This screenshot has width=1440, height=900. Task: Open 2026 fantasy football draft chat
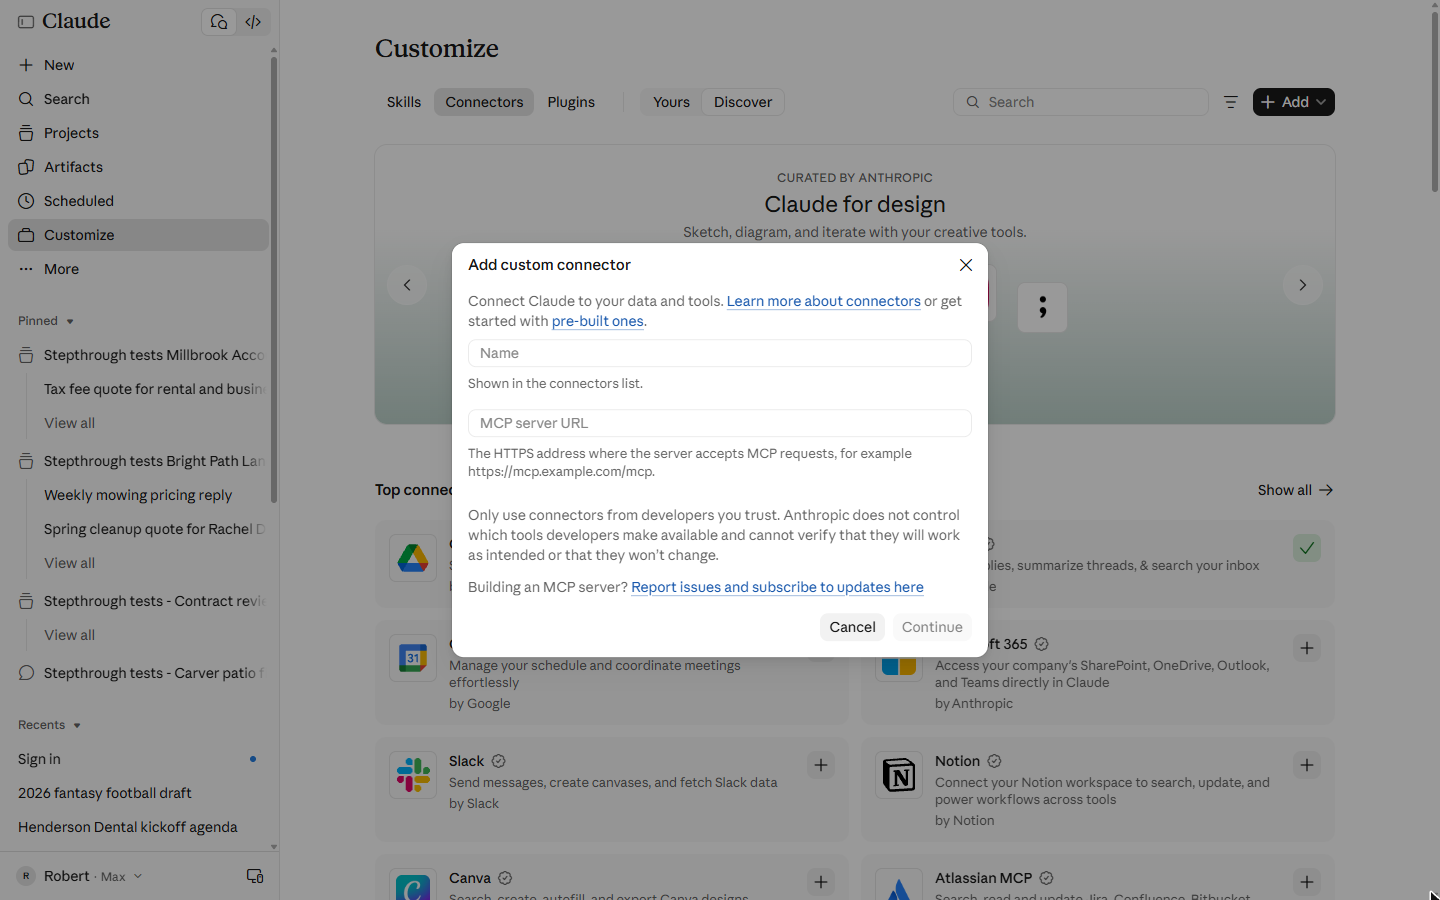pos(138,793)
